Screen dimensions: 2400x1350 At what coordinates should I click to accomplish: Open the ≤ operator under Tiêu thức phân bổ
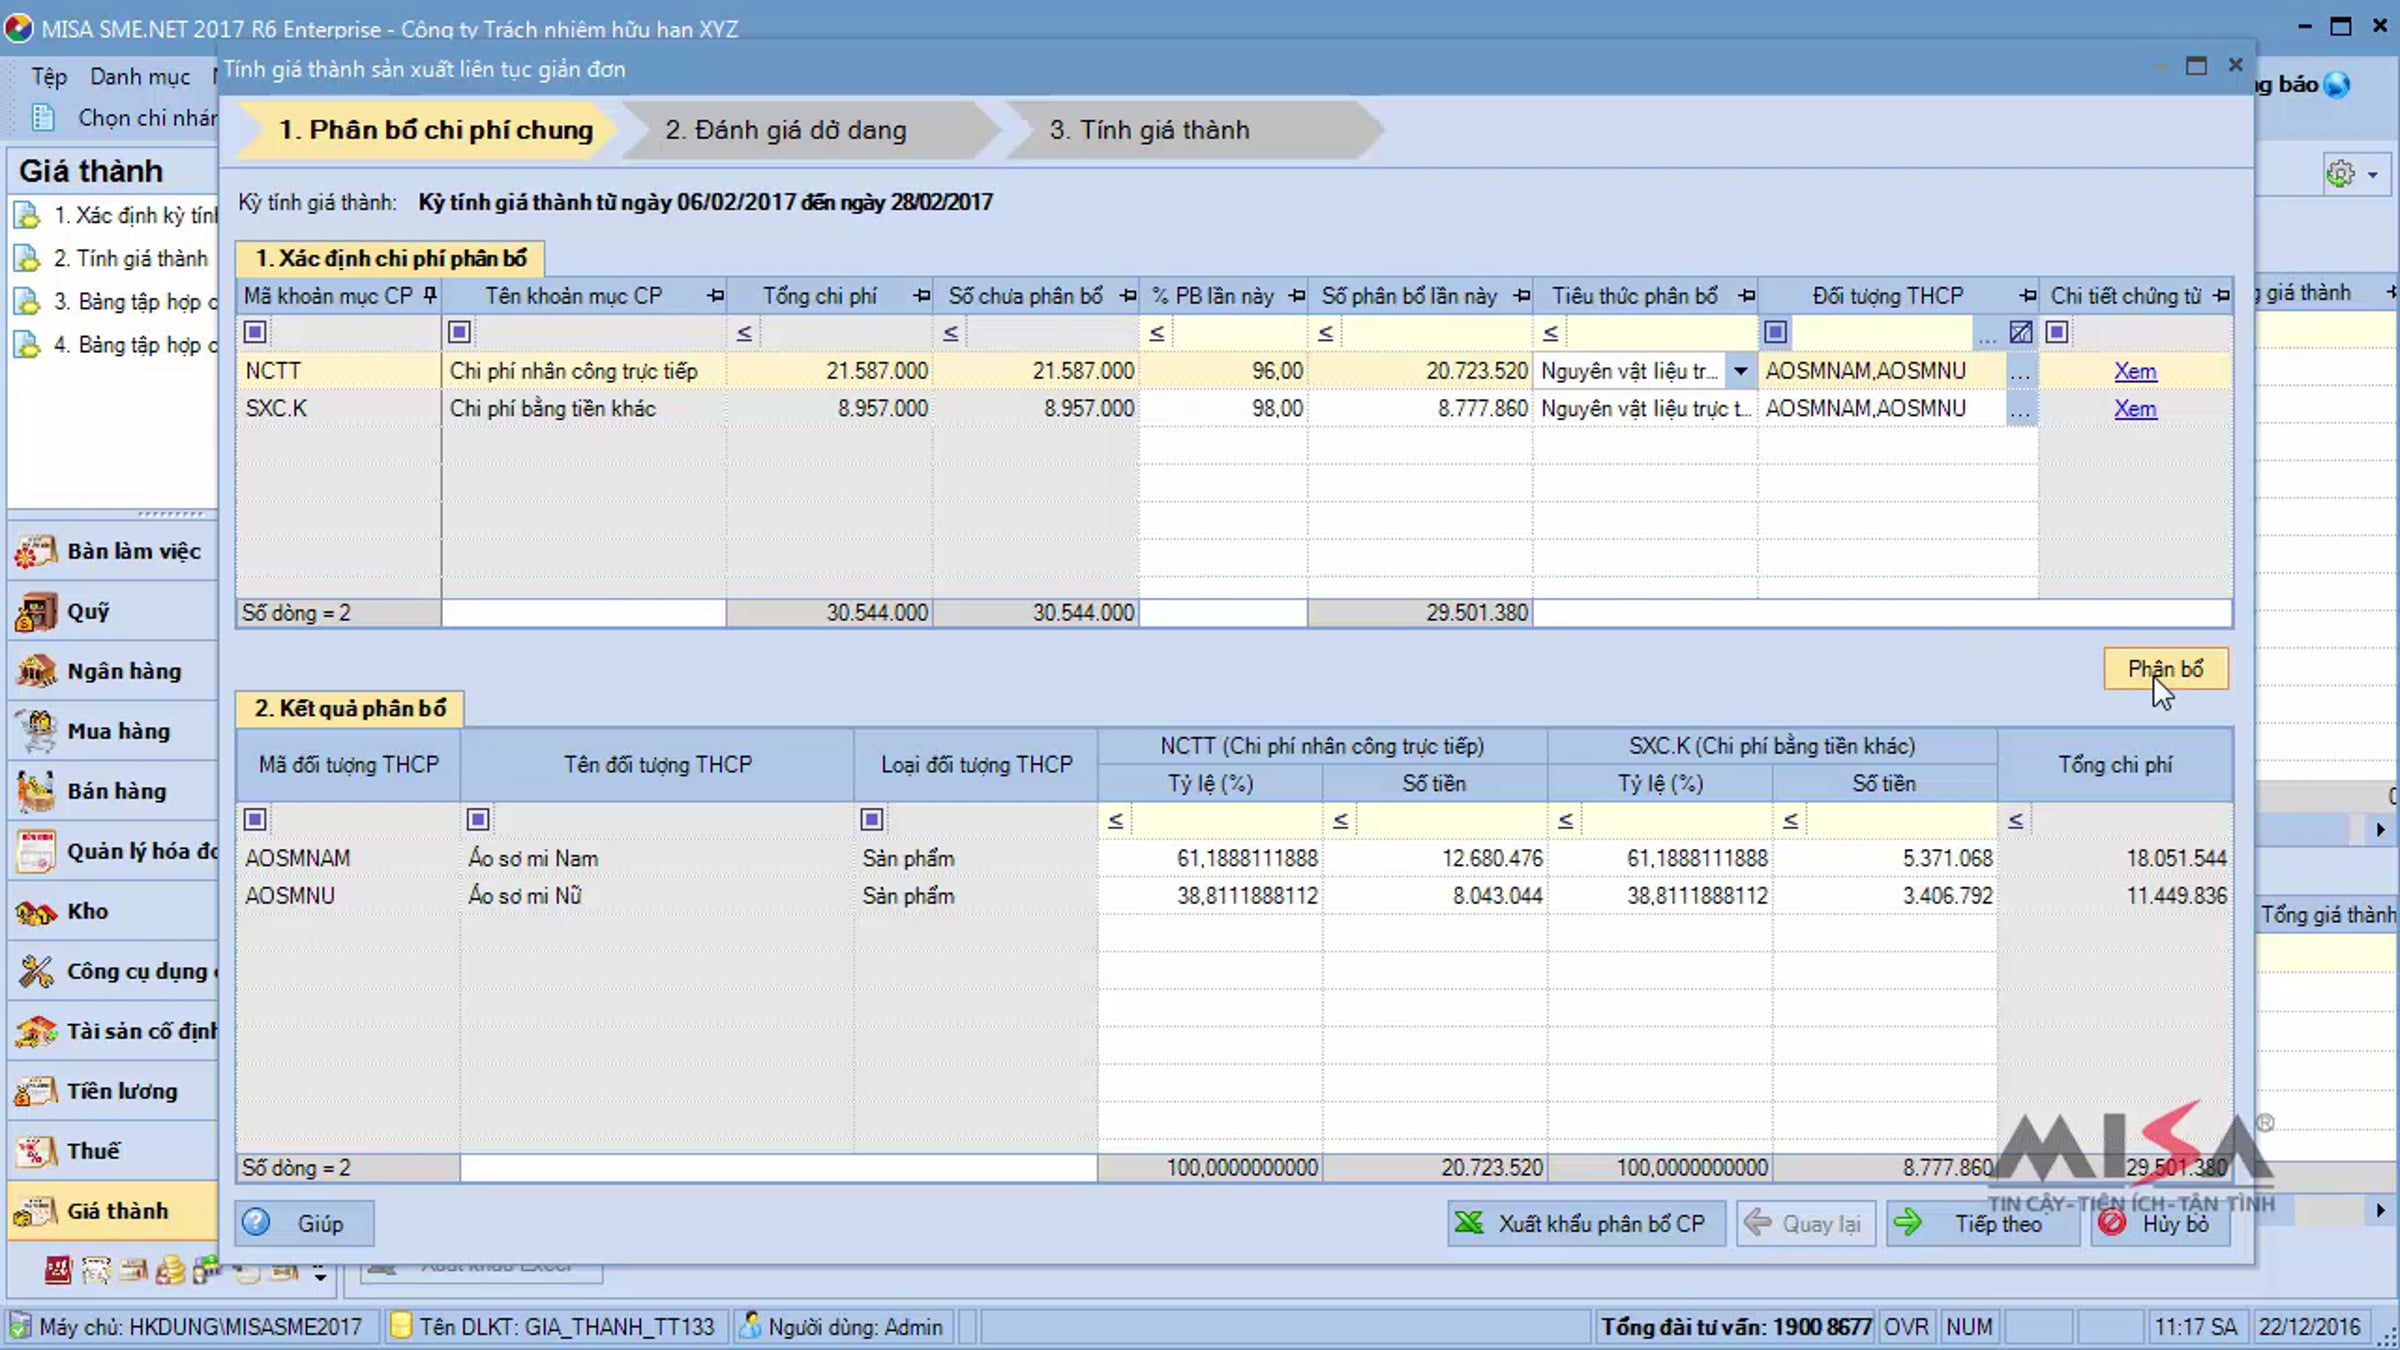coord(1551,333)
